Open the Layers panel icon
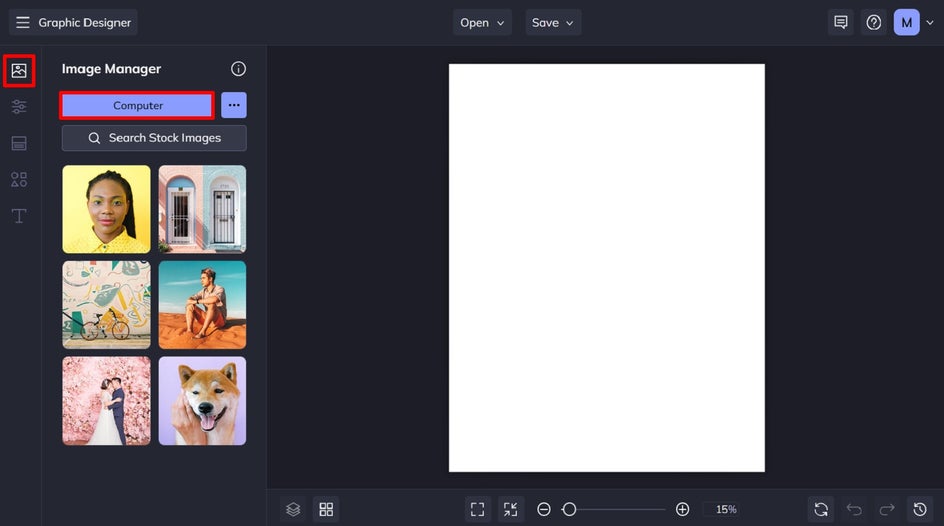 click(293, 509)
